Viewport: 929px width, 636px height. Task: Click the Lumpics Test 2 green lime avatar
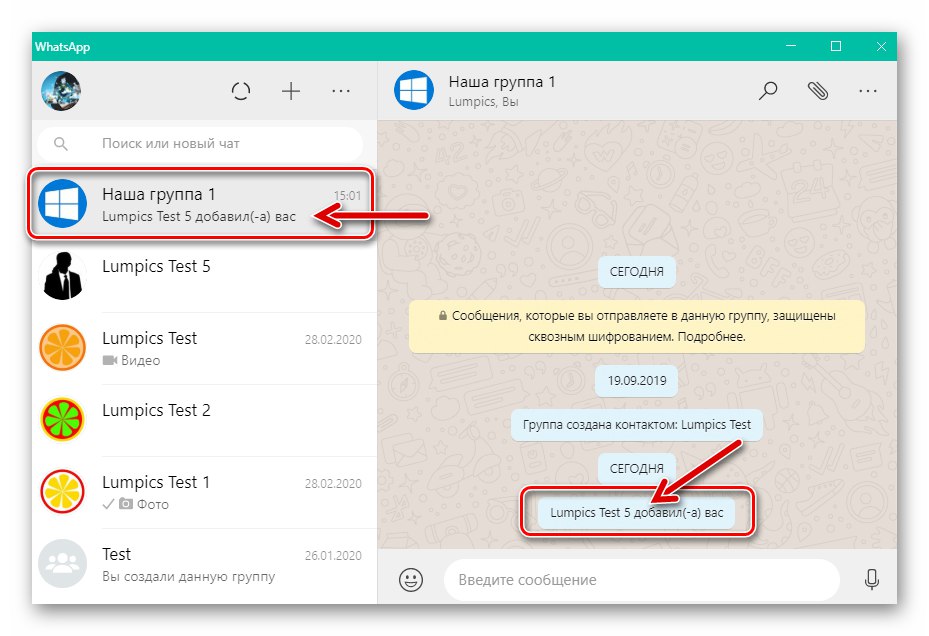coord(63,420)
